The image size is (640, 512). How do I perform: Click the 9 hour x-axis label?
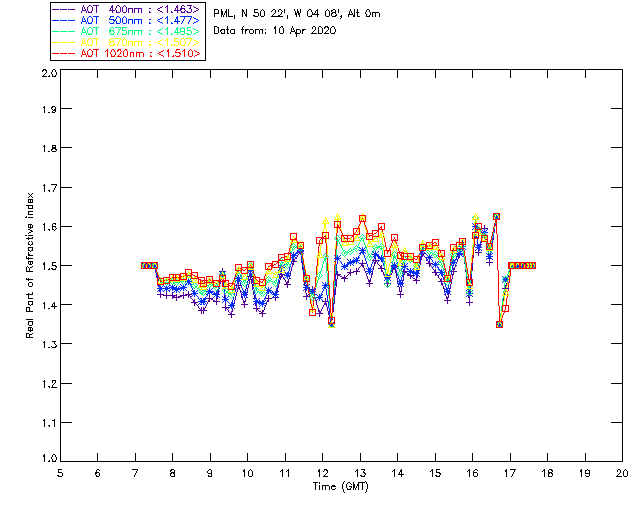click(x=210, y=473)
